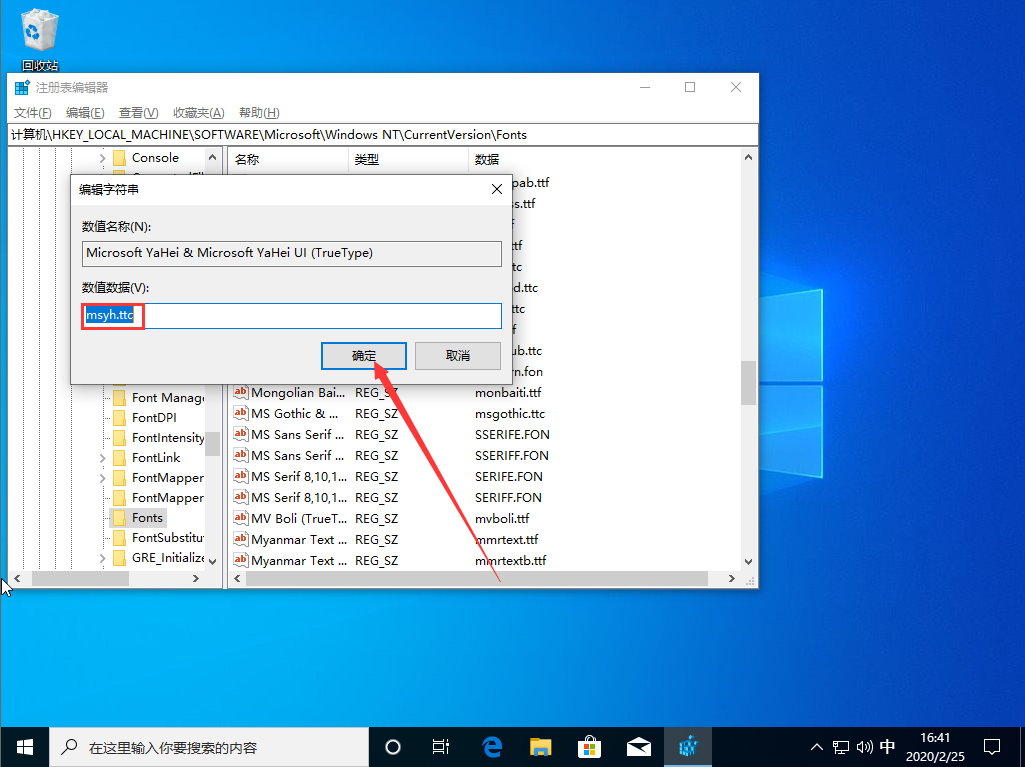Screen dimensions: 1025x767
Task: Click the Windows Start button
Action: click(24, 746)
